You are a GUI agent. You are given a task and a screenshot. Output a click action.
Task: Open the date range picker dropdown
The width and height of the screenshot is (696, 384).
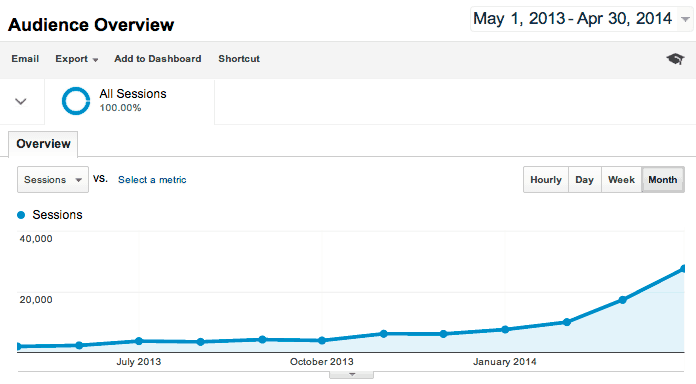pyautogui.click(x=581, y=19)
